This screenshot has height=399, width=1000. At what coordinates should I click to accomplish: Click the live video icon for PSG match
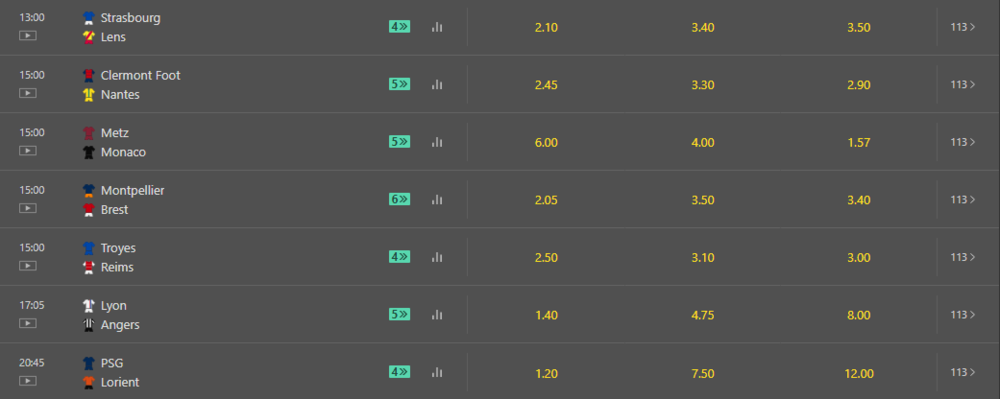coord(27,381)
